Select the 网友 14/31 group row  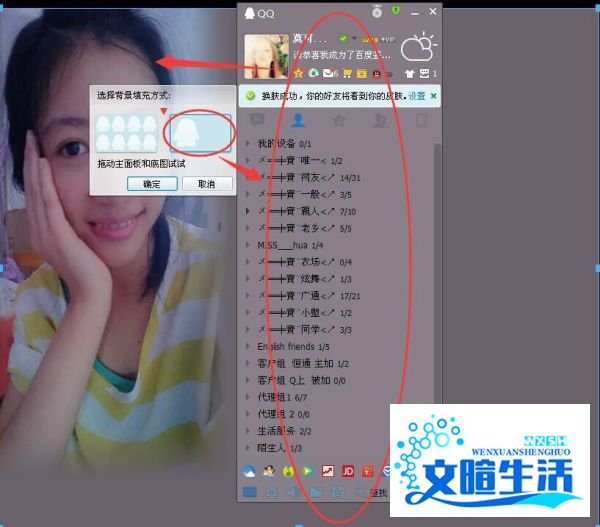[x=339, y=177]
